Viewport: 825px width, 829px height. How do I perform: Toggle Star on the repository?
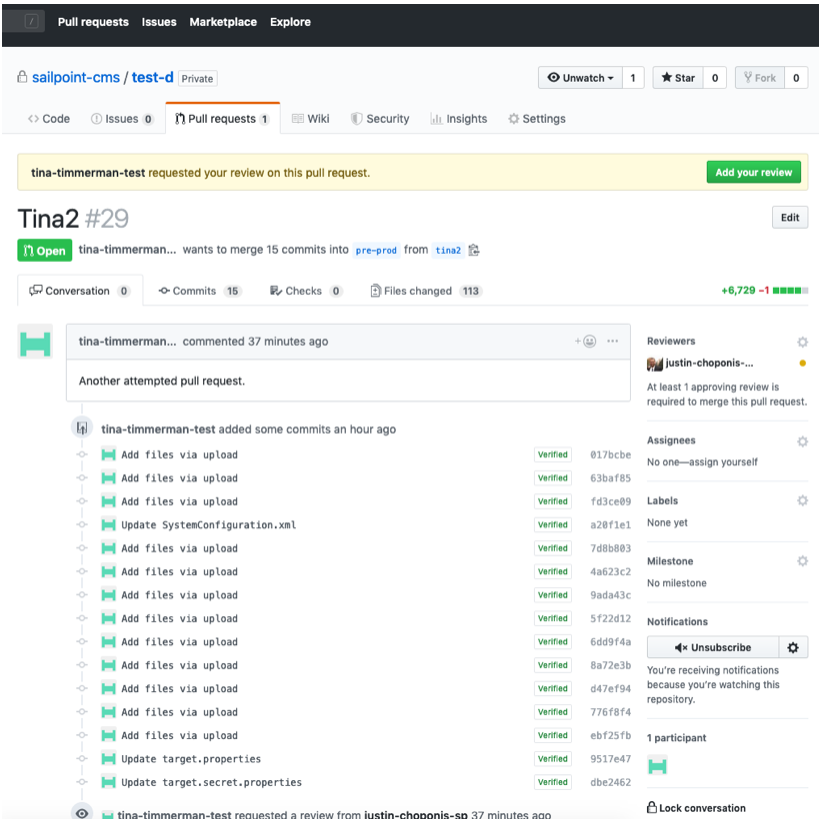[678, 78]
